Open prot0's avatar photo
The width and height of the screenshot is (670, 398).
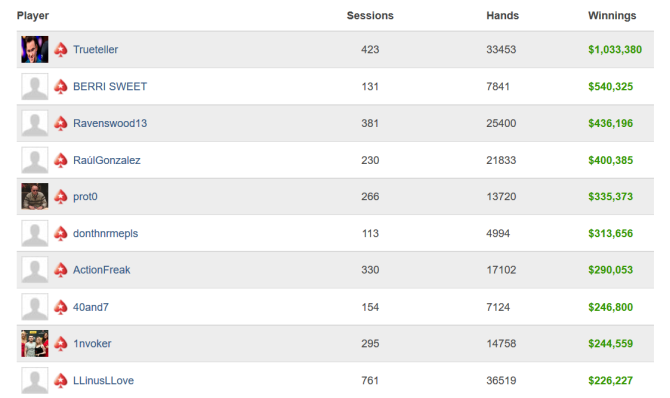coord(35,197)
